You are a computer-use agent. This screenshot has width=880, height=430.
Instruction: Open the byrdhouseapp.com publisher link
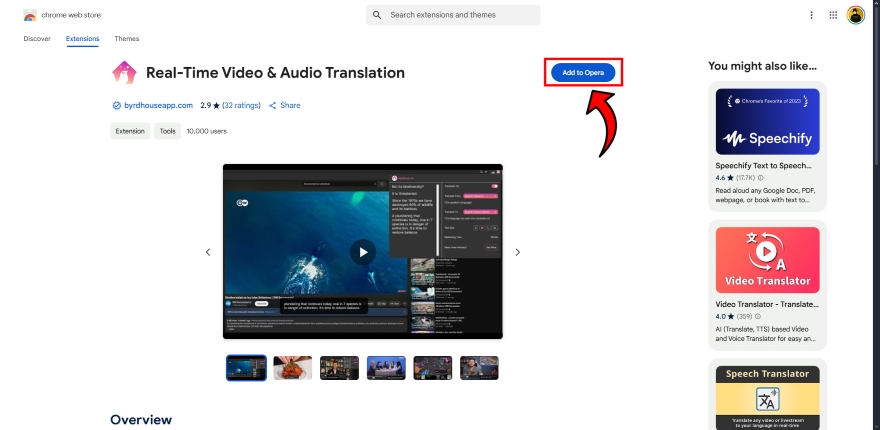(158, 106)
